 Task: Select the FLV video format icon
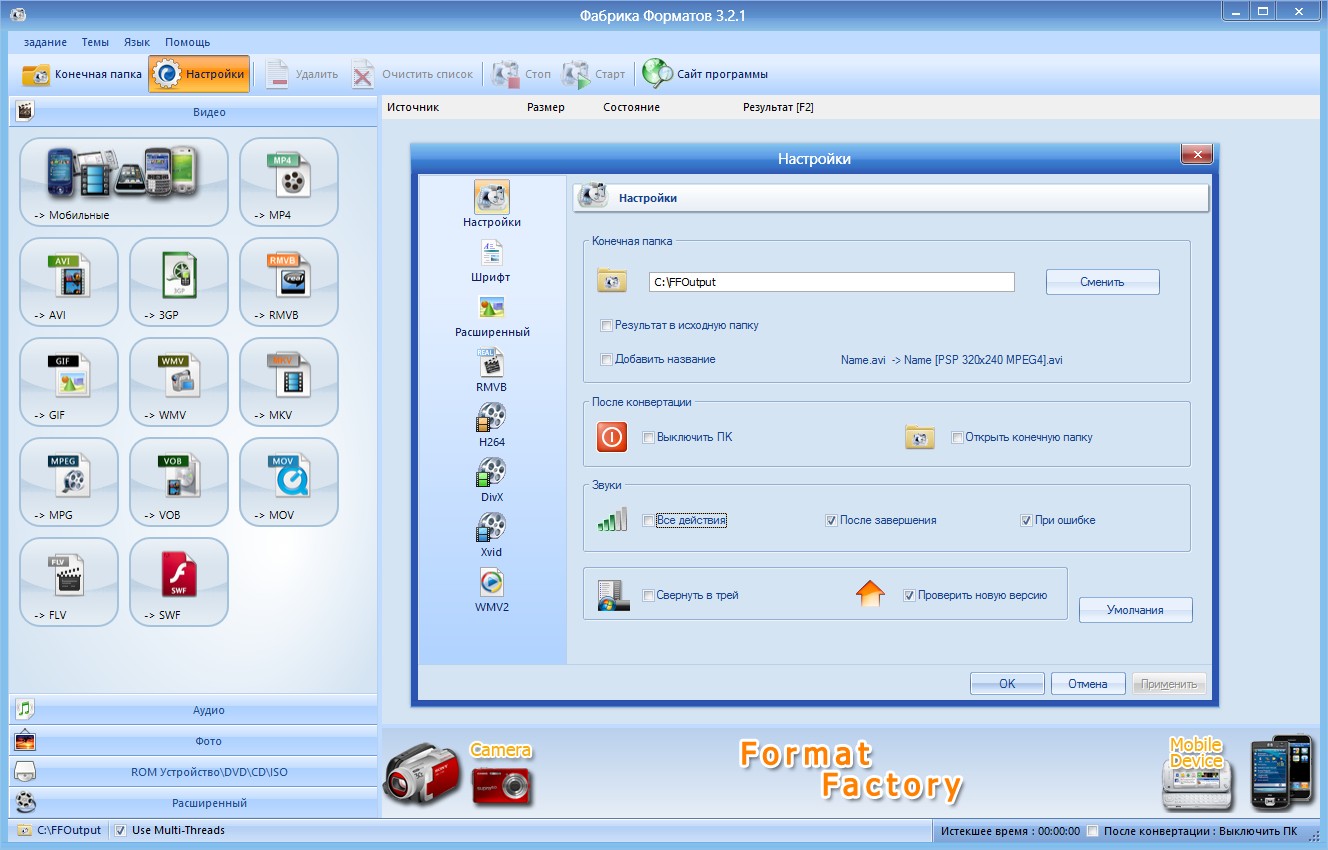point(69,582)
